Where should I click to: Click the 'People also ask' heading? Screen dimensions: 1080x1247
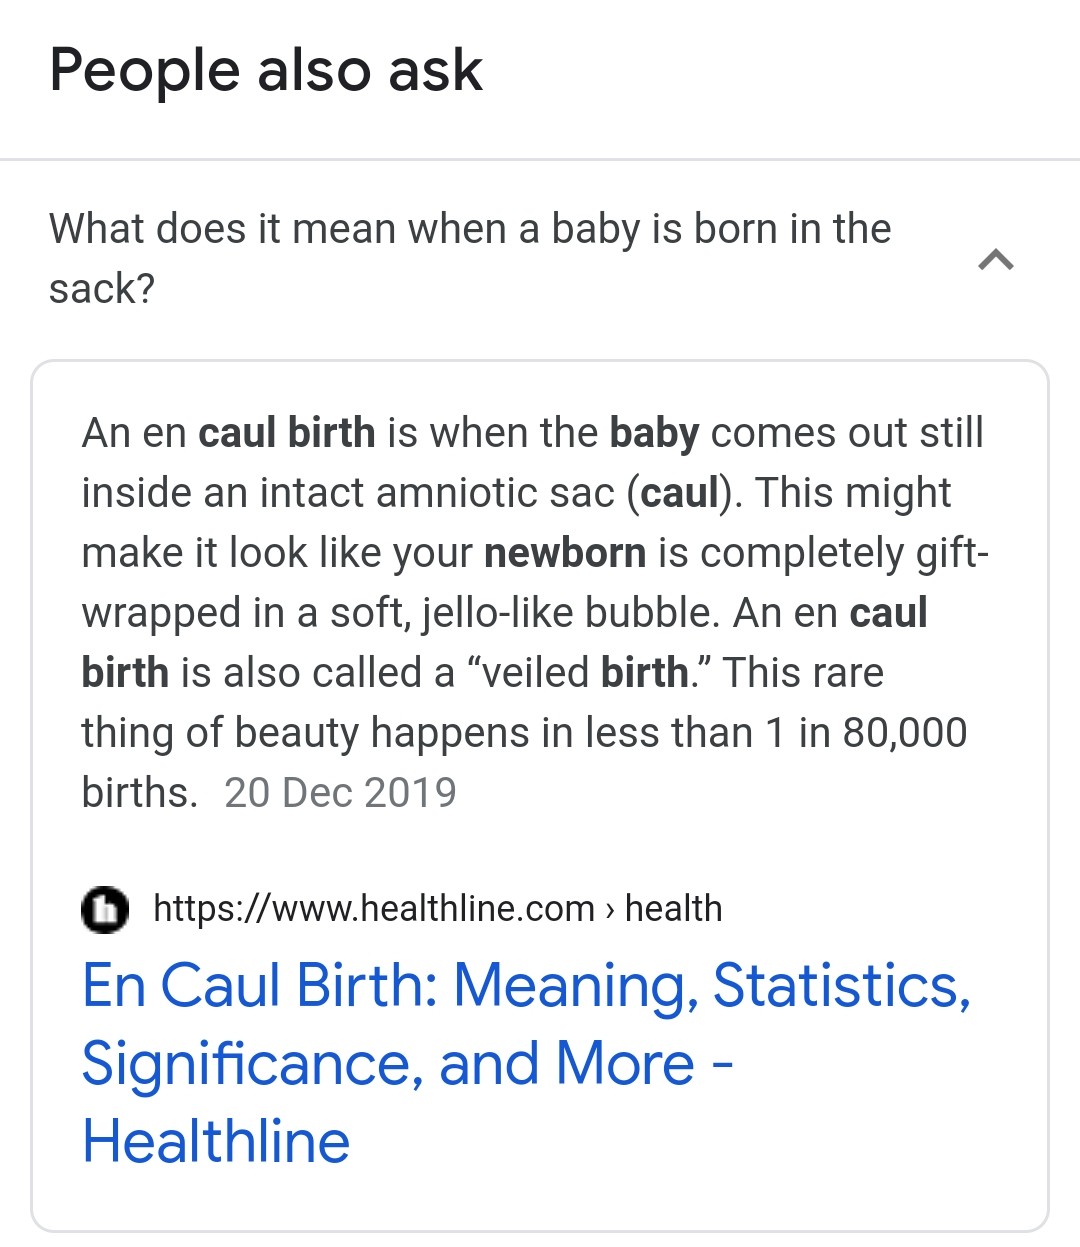[x=266, y=71]
